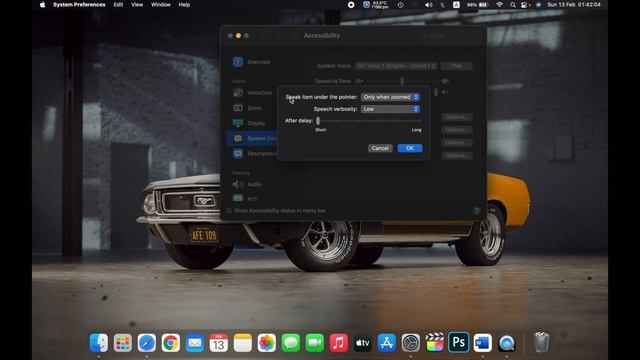Click the System Preferences Dock icon
Image resolution: width=640 pixels, height=360 pixels.
pos(411,343)
